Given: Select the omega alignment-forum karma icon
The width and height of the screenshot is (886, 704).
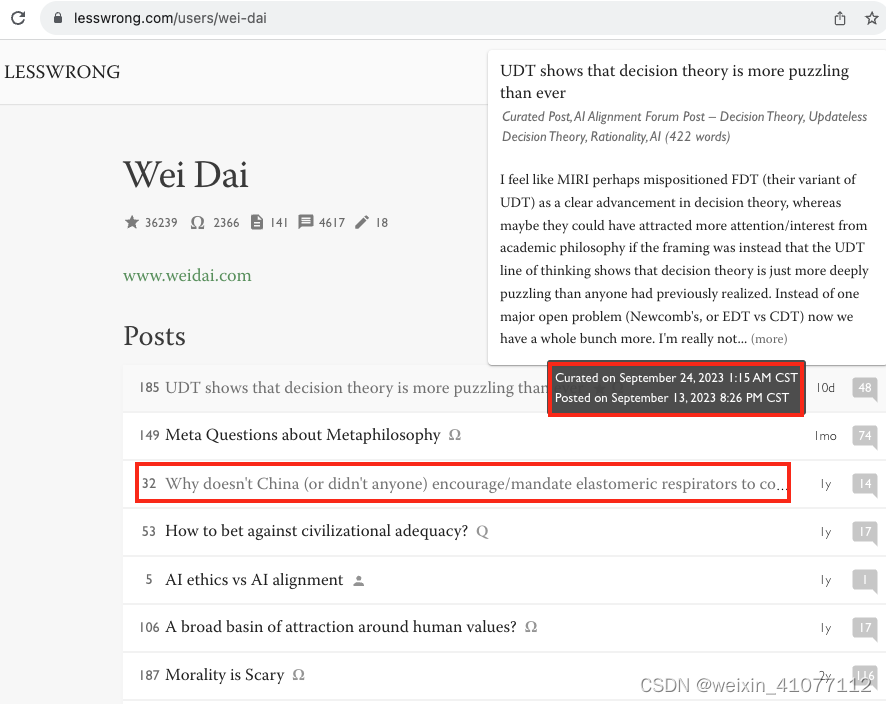Looking at the screenshot, I should pyautogui.click(x=196, y=222).
